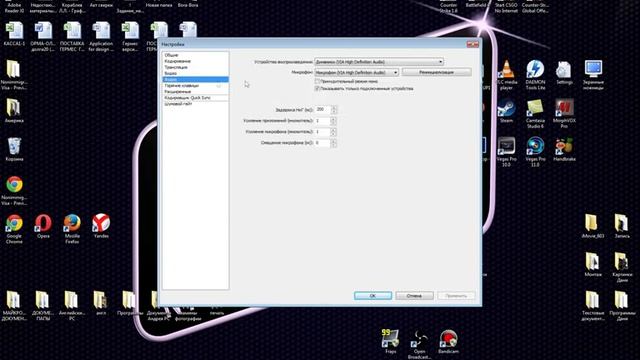Open MorphVOX Pro desktop icon
The height and width of the screenshot is (360, 640).
(564, 108)
